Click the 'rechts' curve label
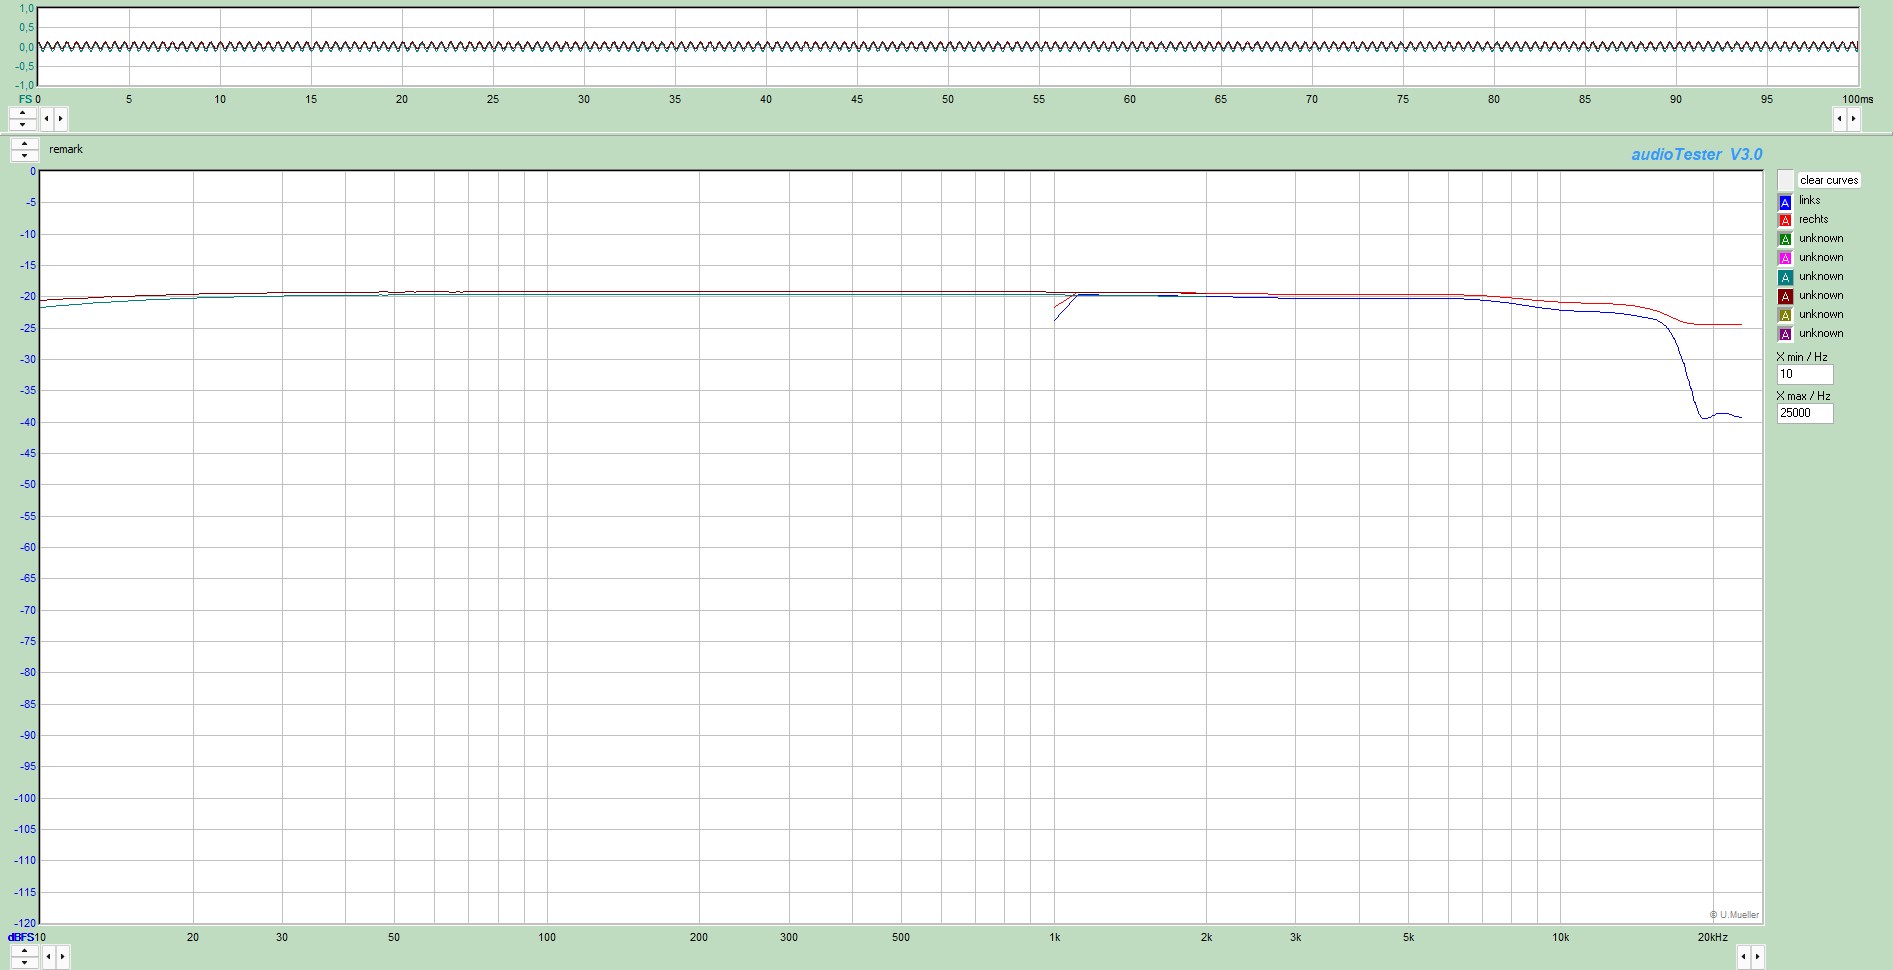1893x970 pixels. pyautogui.click(x=1813, y=219)
